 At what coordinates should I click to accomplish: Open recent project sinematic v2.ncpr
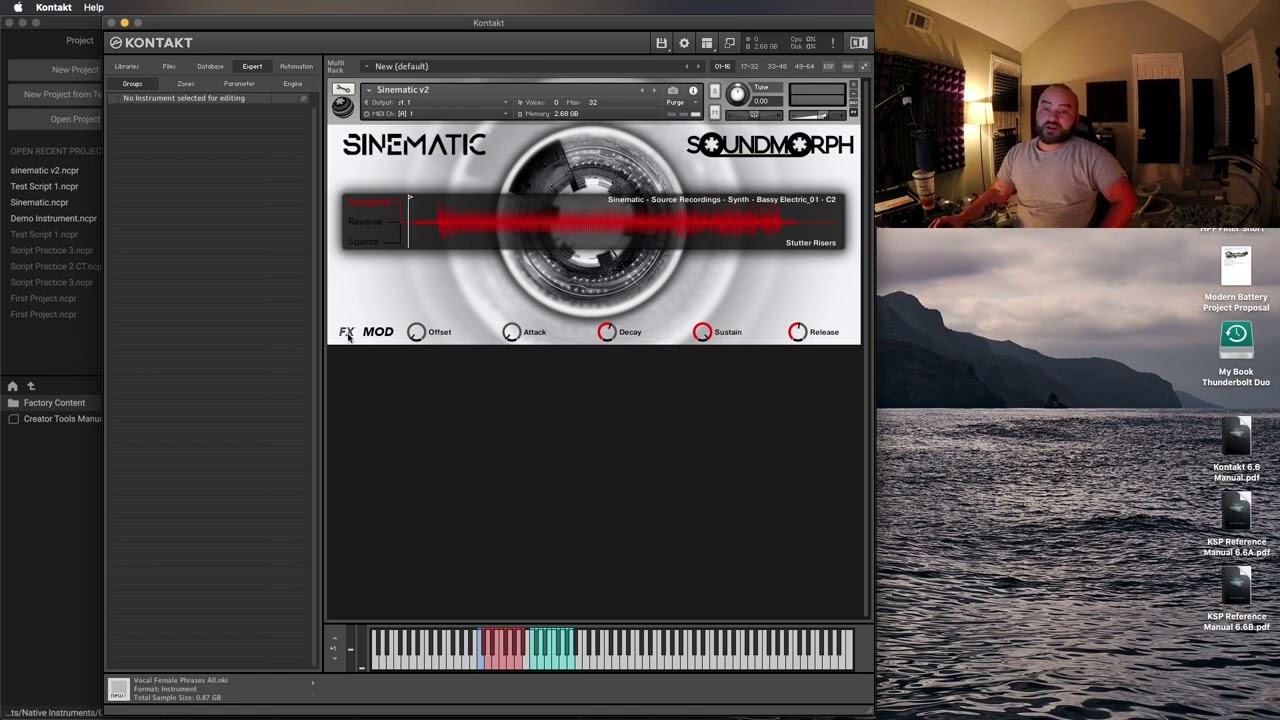pos(45,170)
